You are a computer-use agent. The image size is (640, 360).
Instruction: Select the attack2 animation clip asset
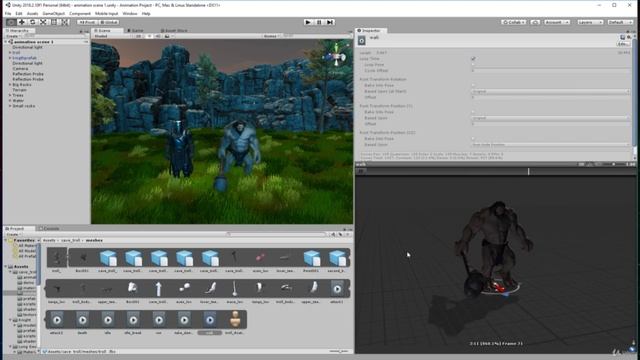pos(57,320)
